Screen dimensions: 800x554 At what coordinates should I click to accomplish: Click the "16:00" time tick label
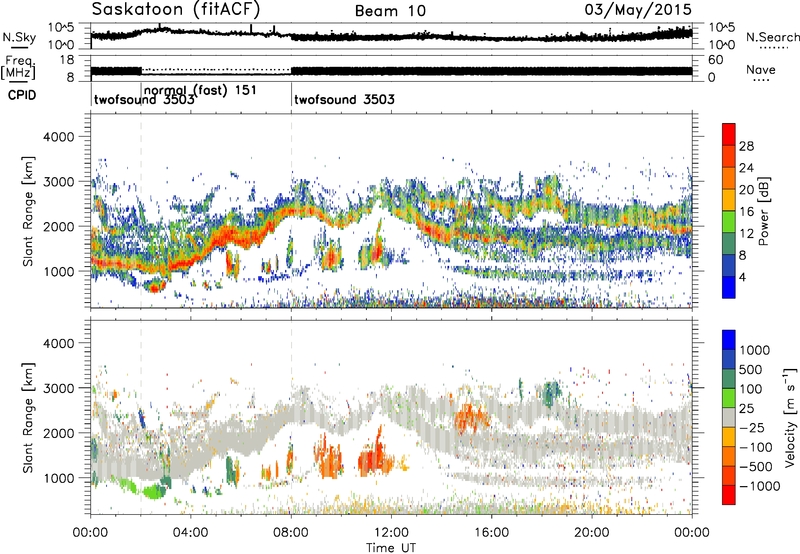point(491,533)
